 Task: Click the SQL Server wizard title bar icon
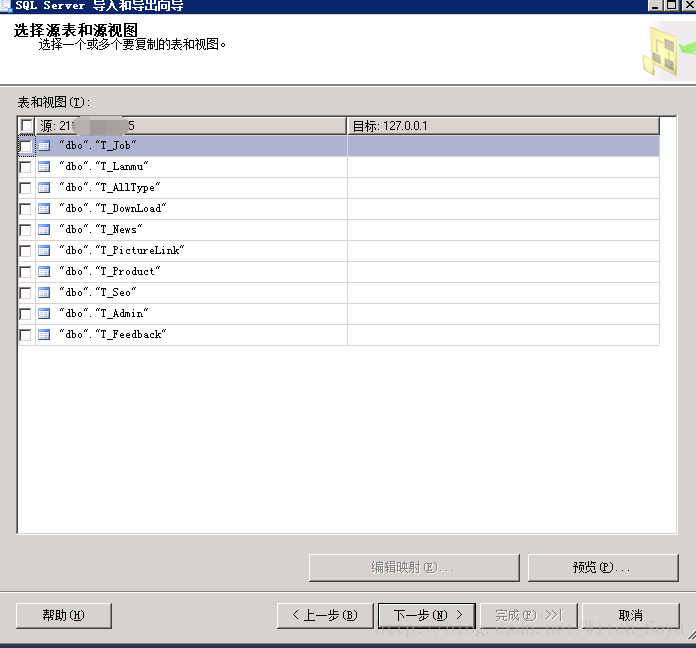coord(6,6)
